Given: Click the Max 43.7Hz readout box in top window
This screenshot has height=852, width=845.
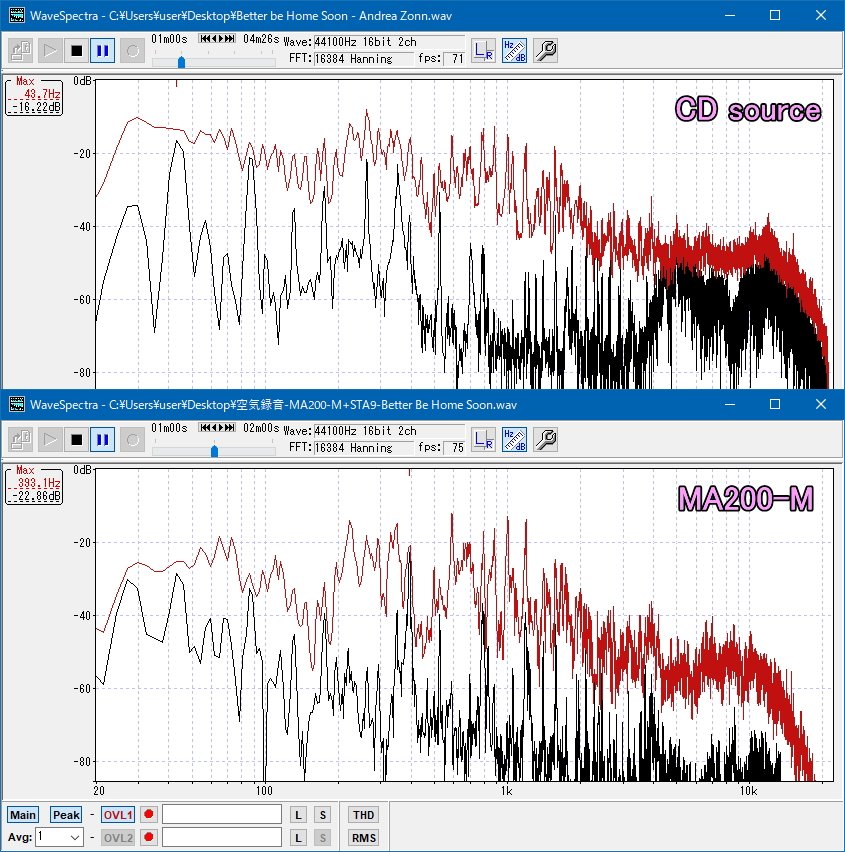Looking at the screenshot, I should [34, 96].
